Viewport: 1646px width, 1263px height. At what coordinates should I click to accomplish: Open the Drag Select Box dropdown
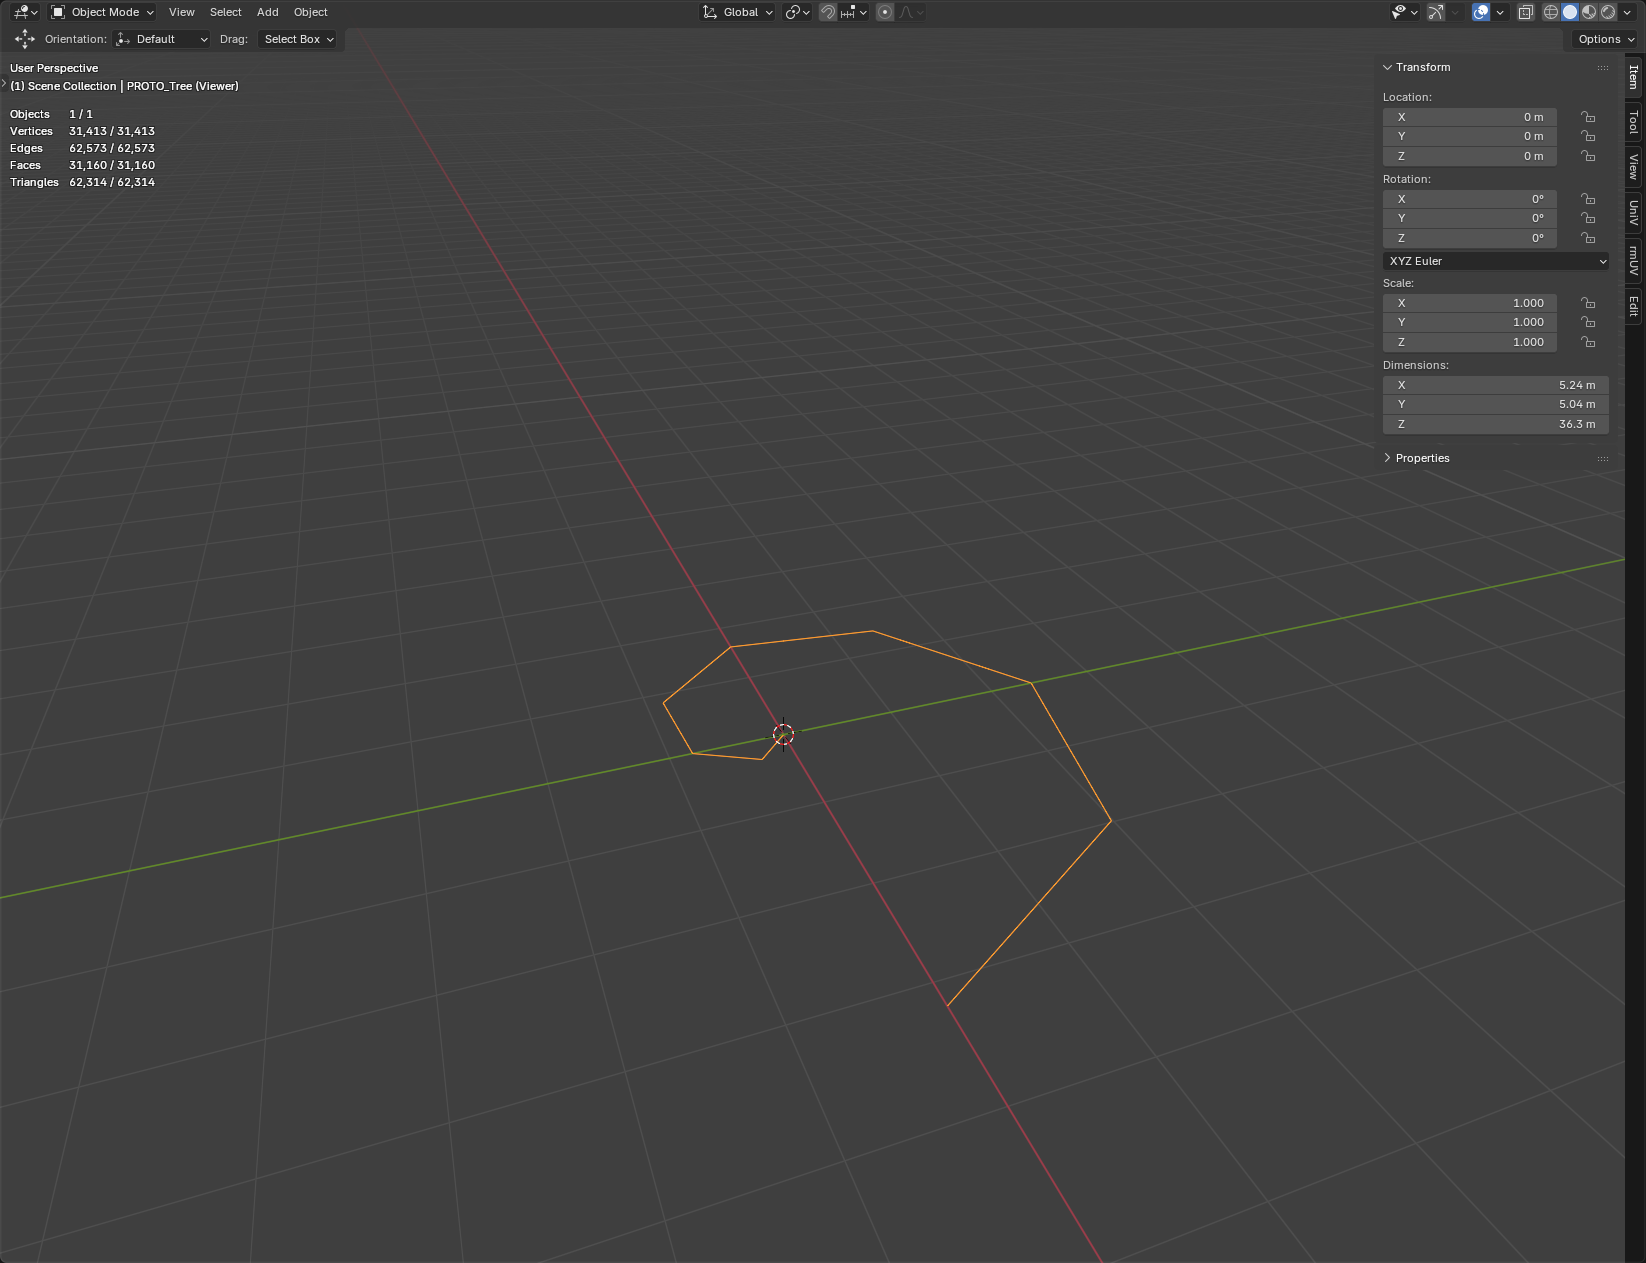click(298, 39)
